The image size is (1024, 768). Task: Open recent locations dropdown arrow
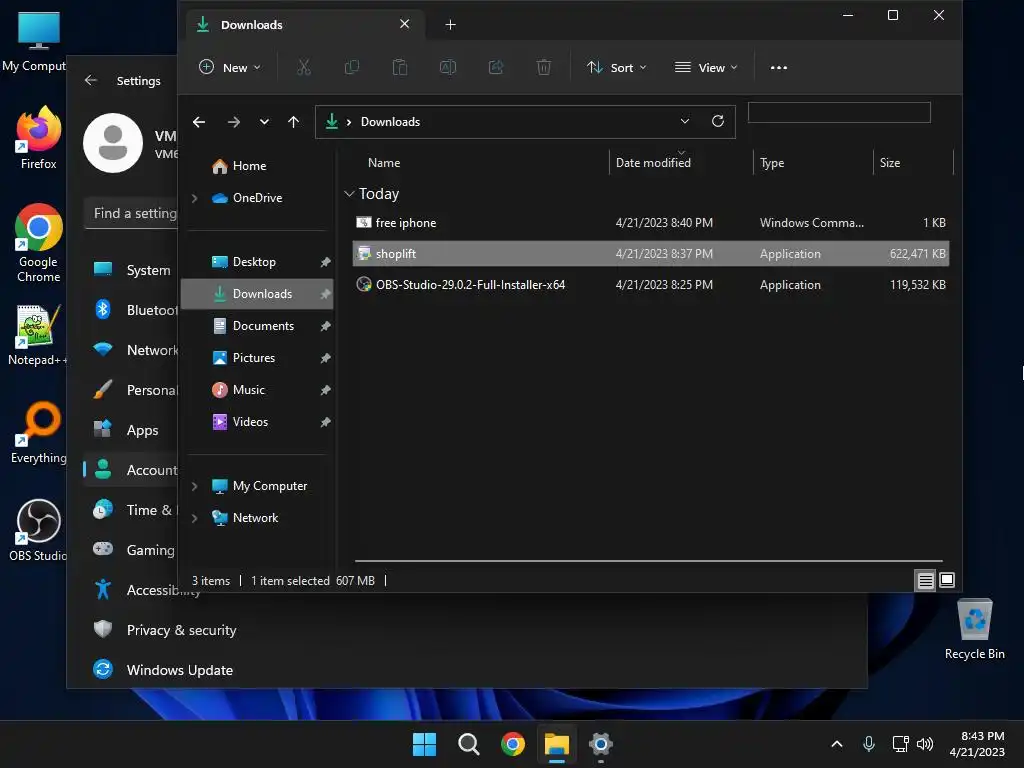tap(264, 122)
